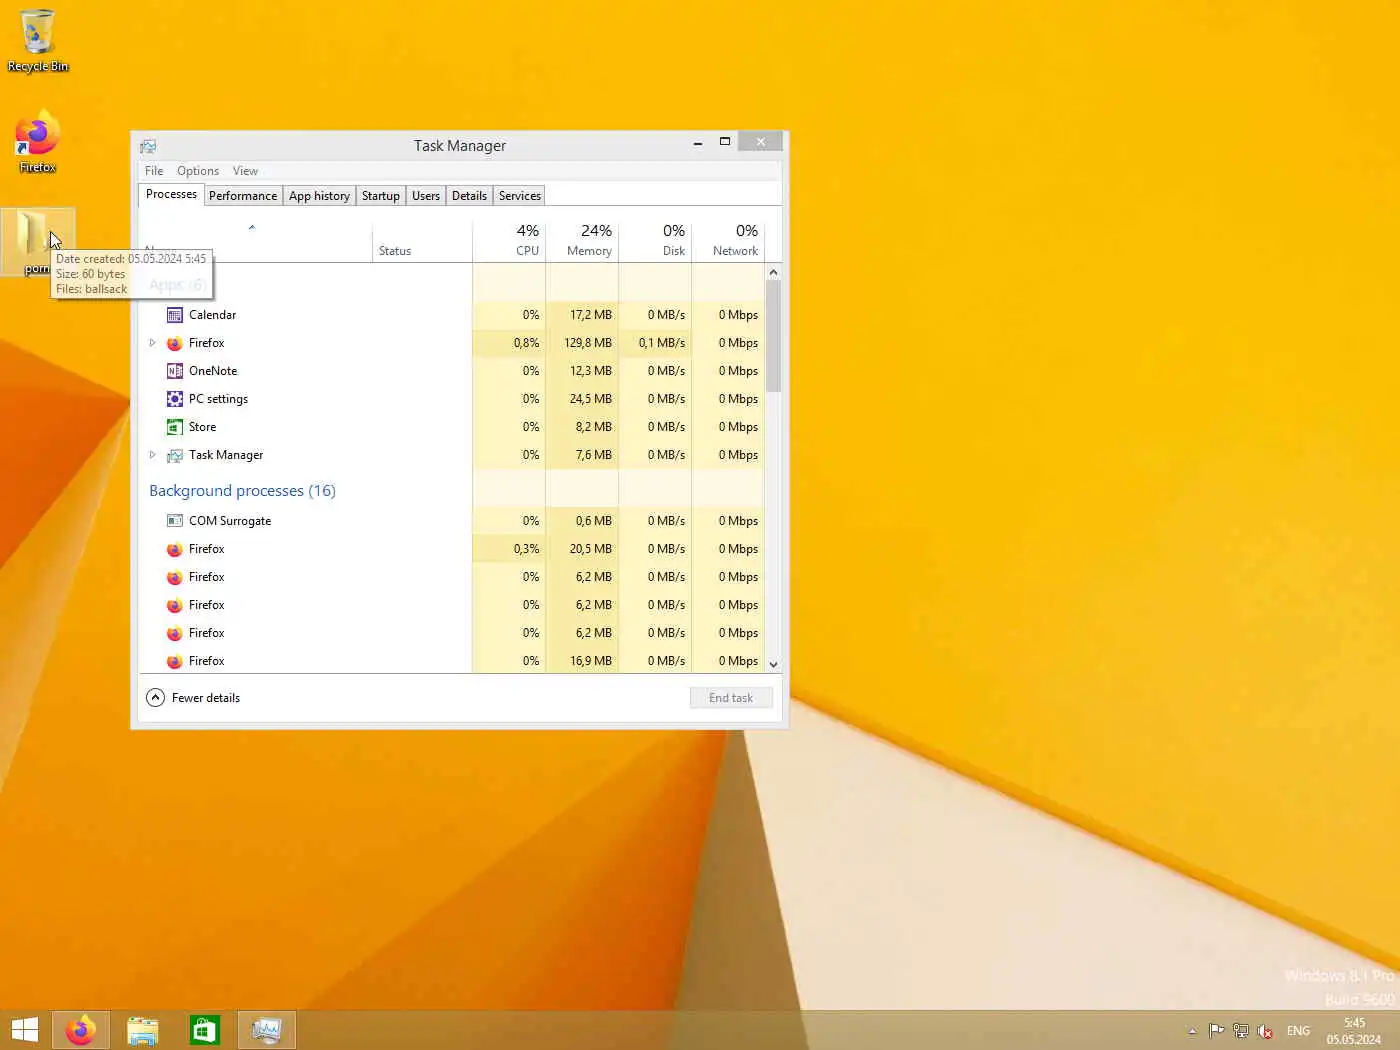Click the process list scrollbar thumb
This screenshot has height=1050, width=1400.
tap(773, 336)
